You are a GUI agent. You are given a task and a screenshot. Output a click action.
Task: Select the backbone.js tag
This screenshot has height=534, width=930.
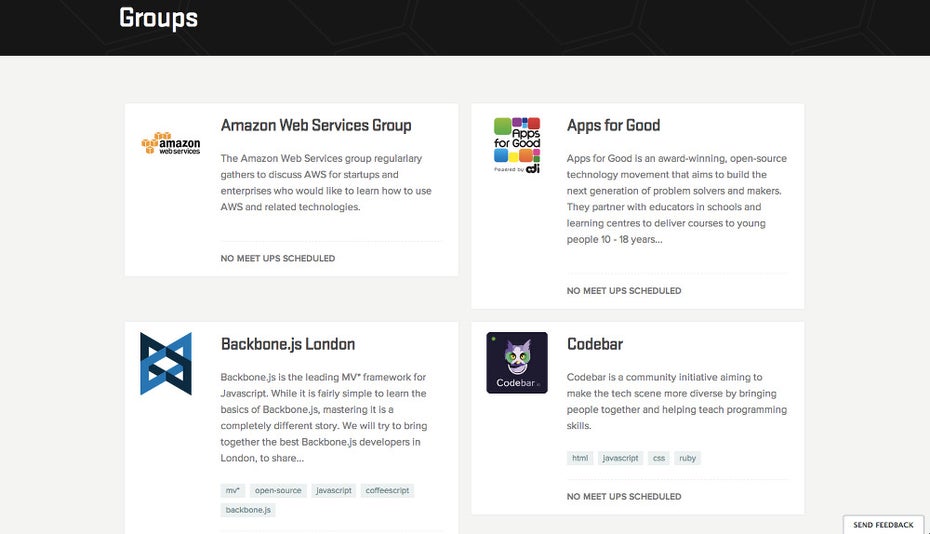pos(248,510)
